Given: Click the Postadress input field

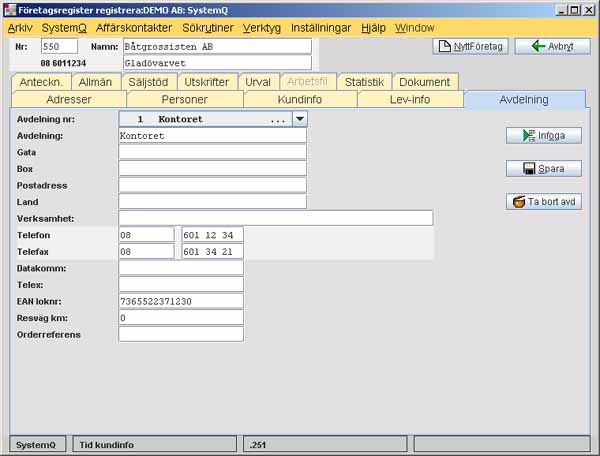Looking at the screenshot, I should (x=212, y=185).
